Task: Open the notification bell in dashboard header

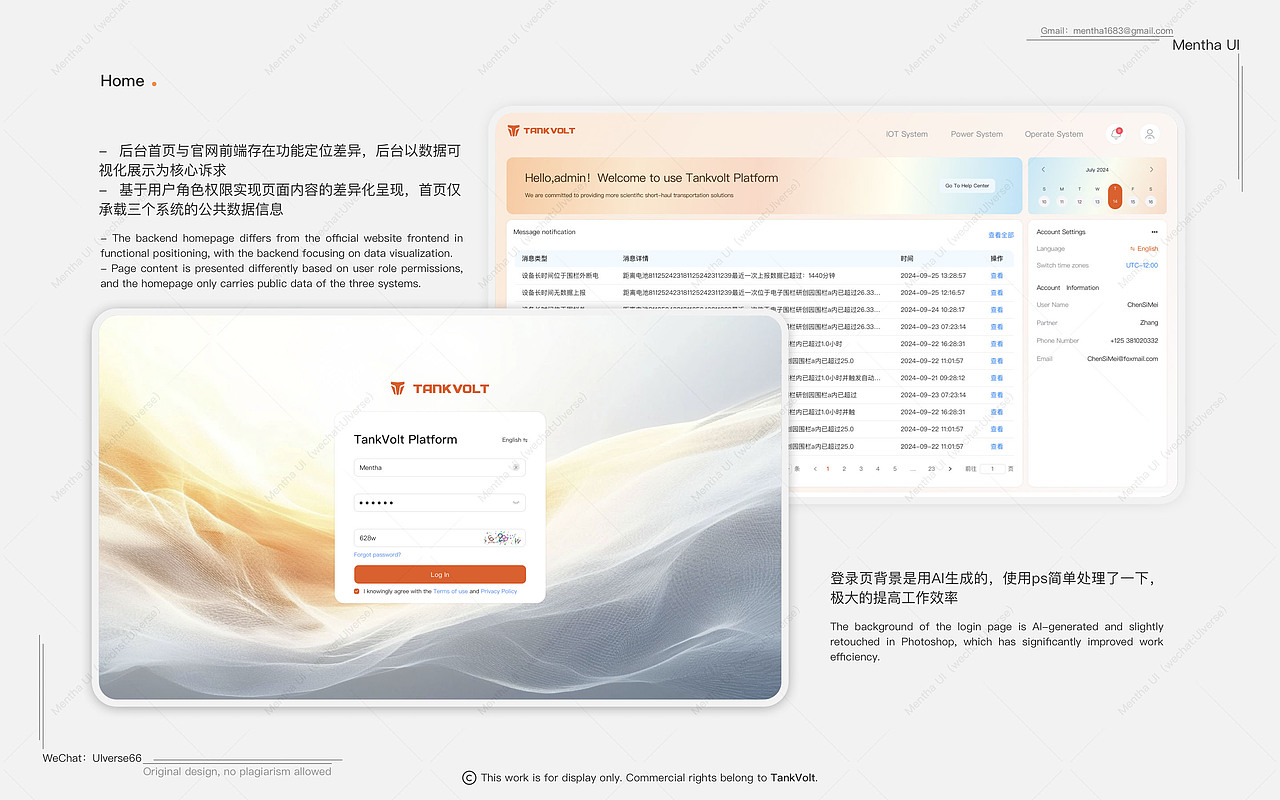Action: pyautogui.click(x=1116, y=134)
